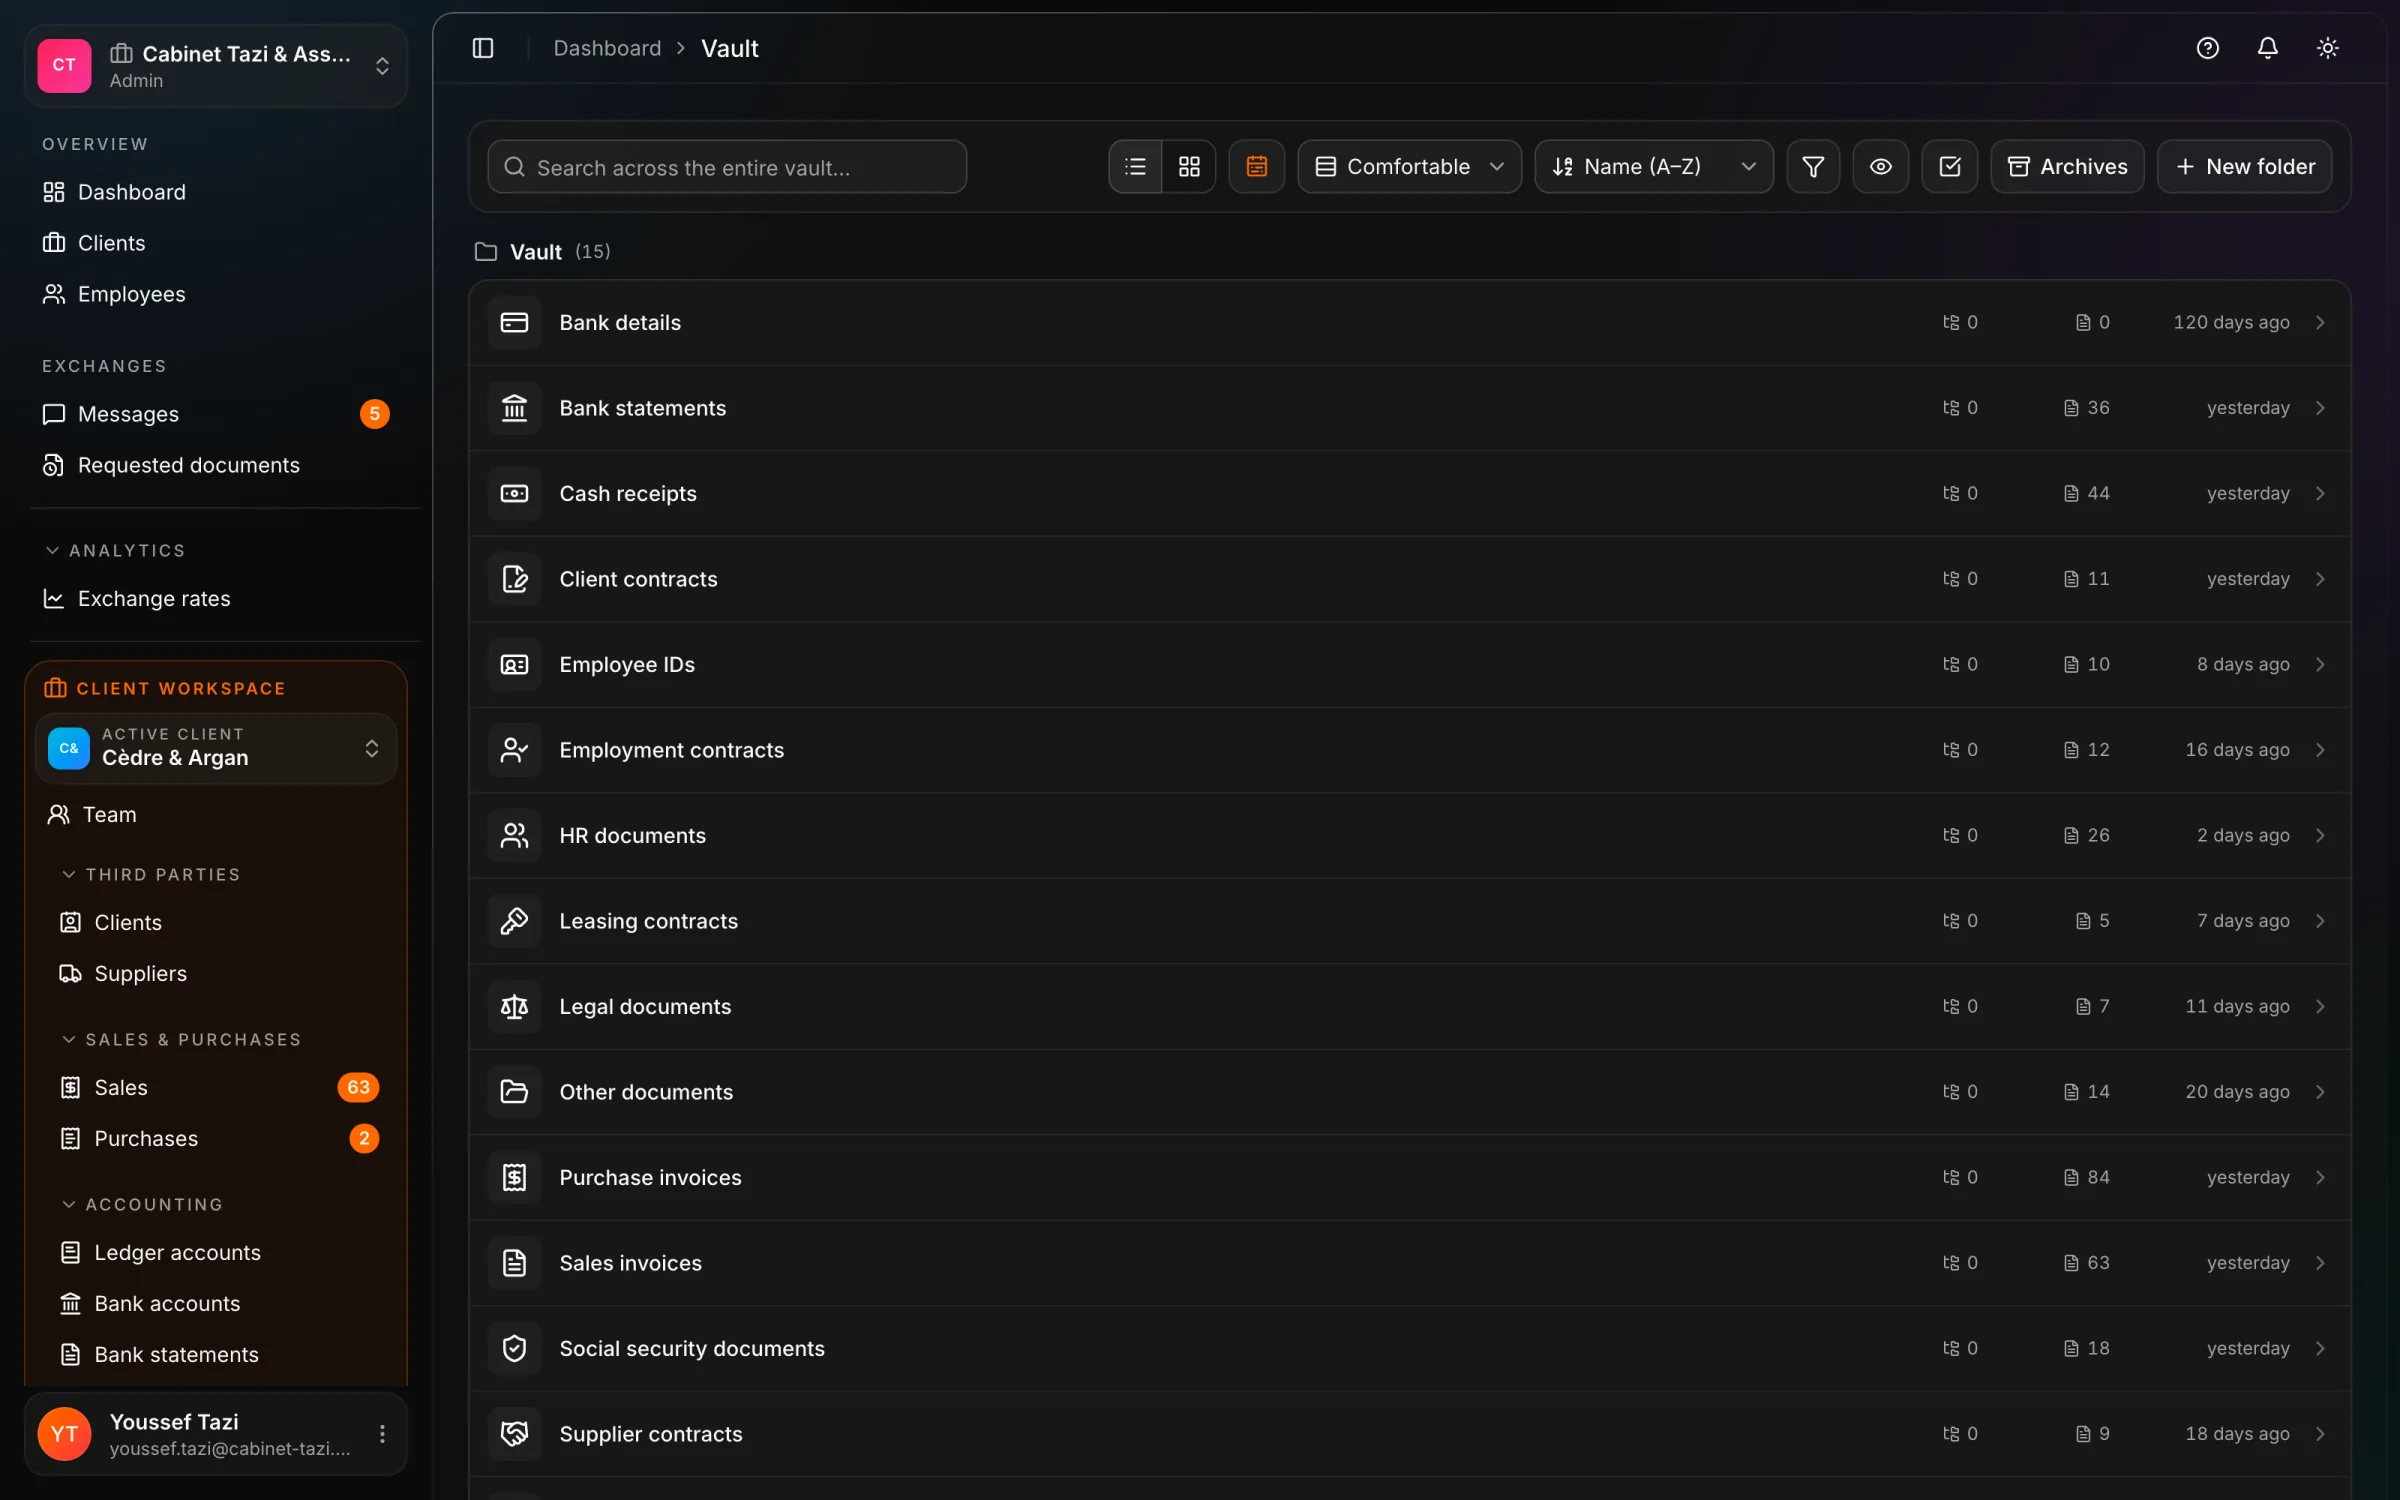Image resolution: width=2400 pixels, height=1500 pixels.
Task: Open the Other documents row chevron
Action: (x=2320, y=1092)
